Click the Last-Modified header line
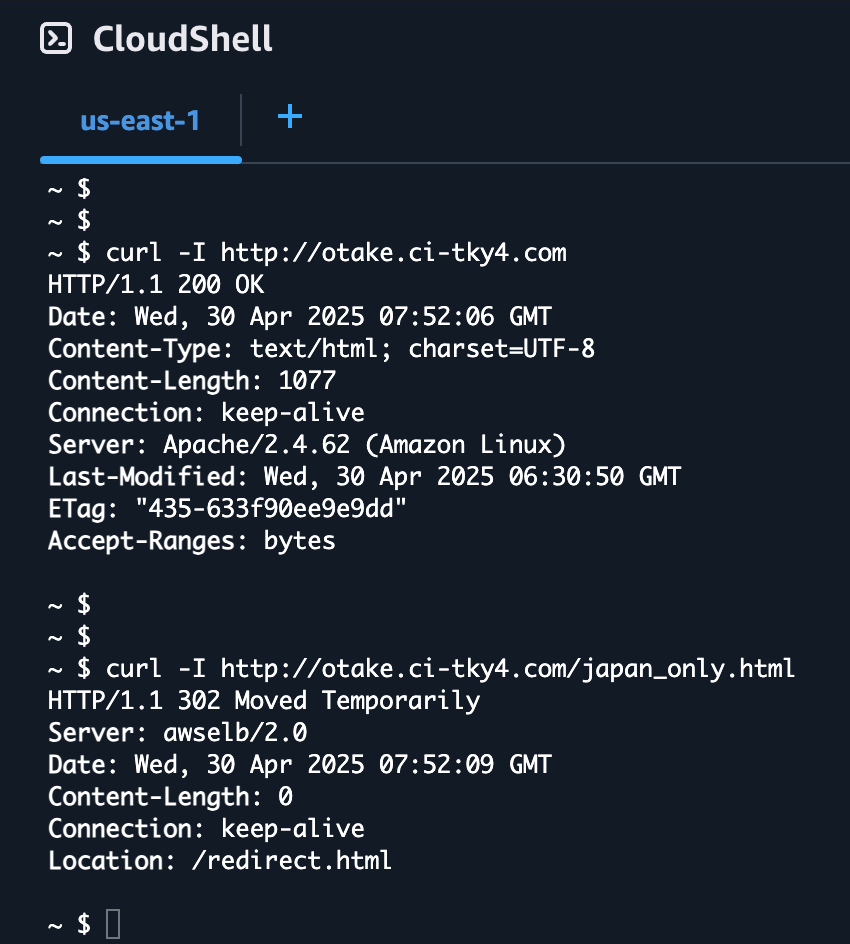Viewport: 850px width, 944px height. click(364, 477)
